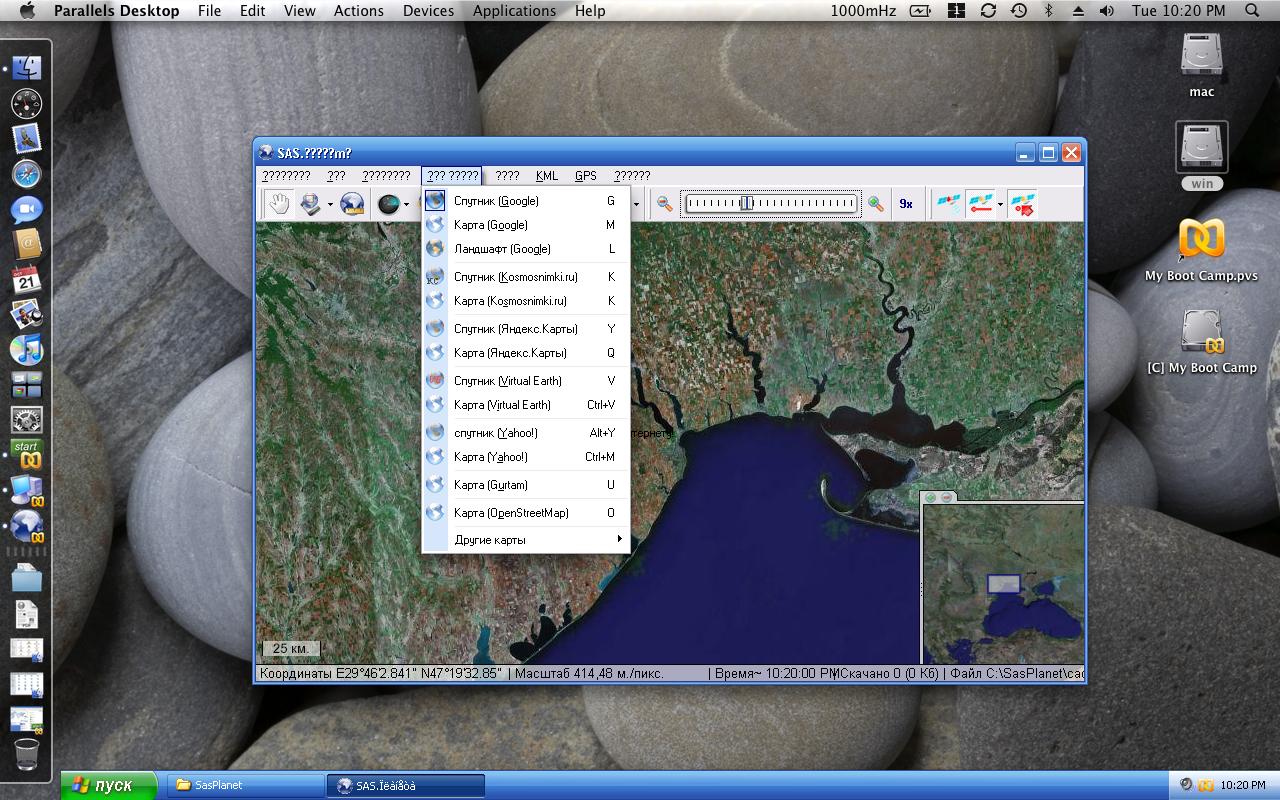Click the zoom in magnifier
The width and height of the screenshot is (1280, 800).
point(876,204)
